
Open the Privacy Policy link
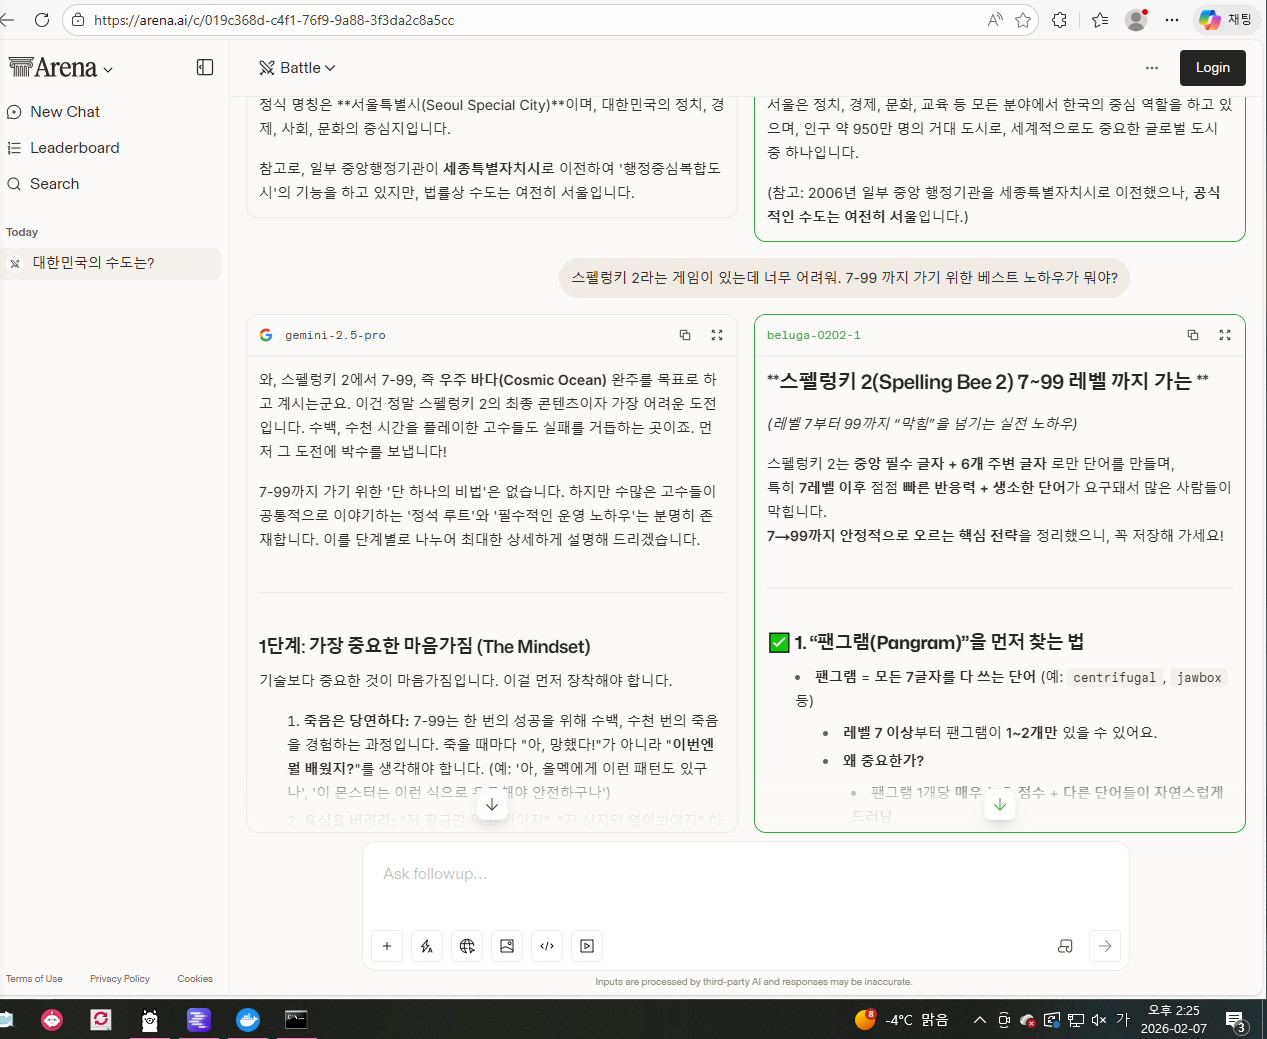point(120,979)
